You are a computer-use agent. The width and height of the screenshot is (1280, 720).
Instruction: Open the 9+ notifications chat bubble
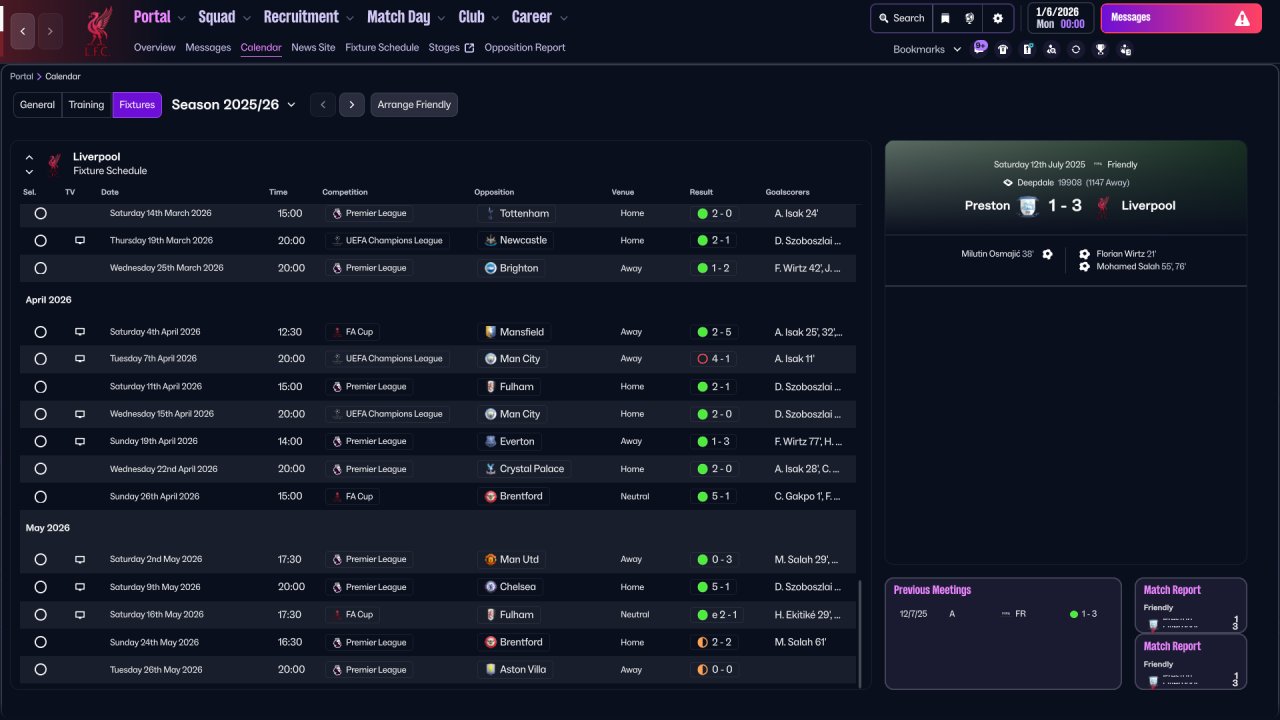coord(980,47)
